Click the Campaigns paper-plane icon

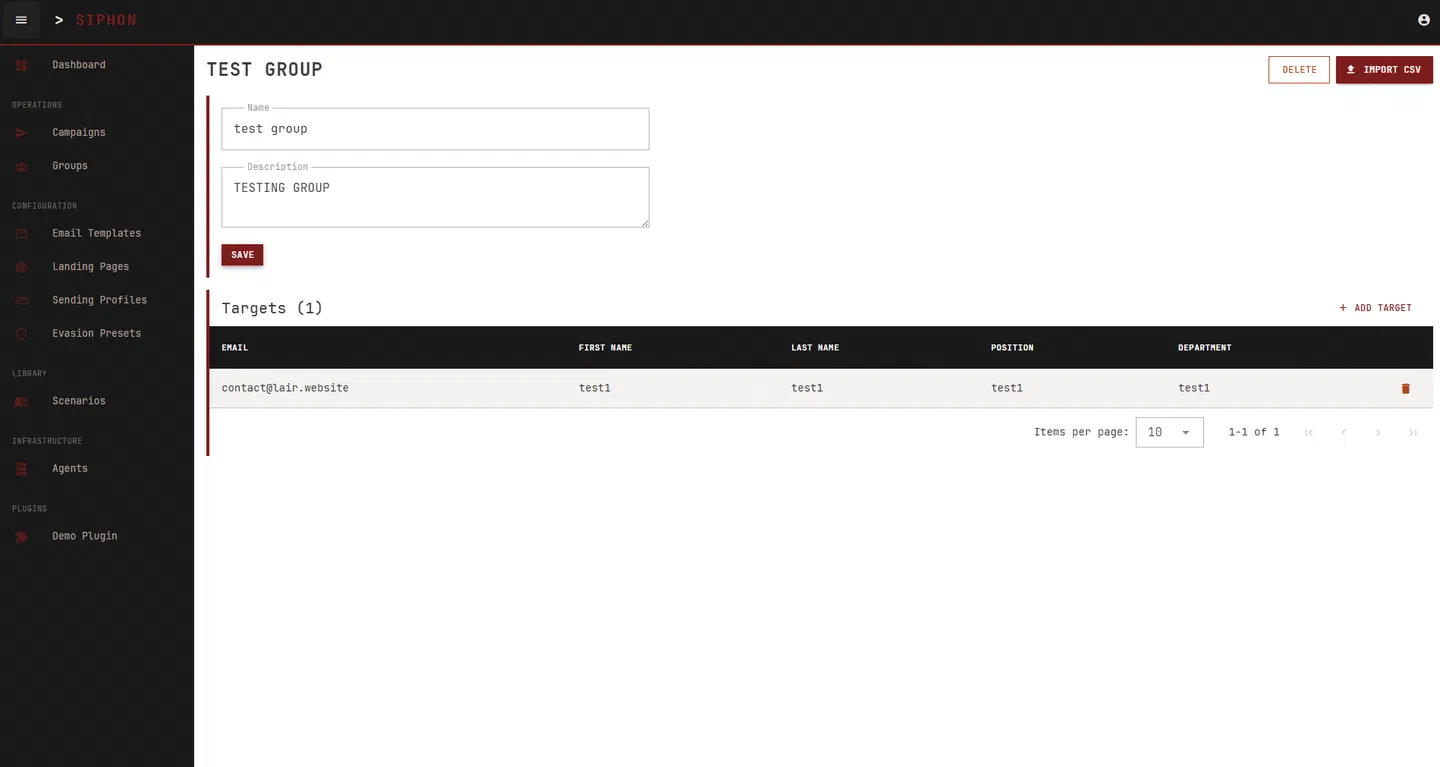pyautogui.click(x=22, y=132)
